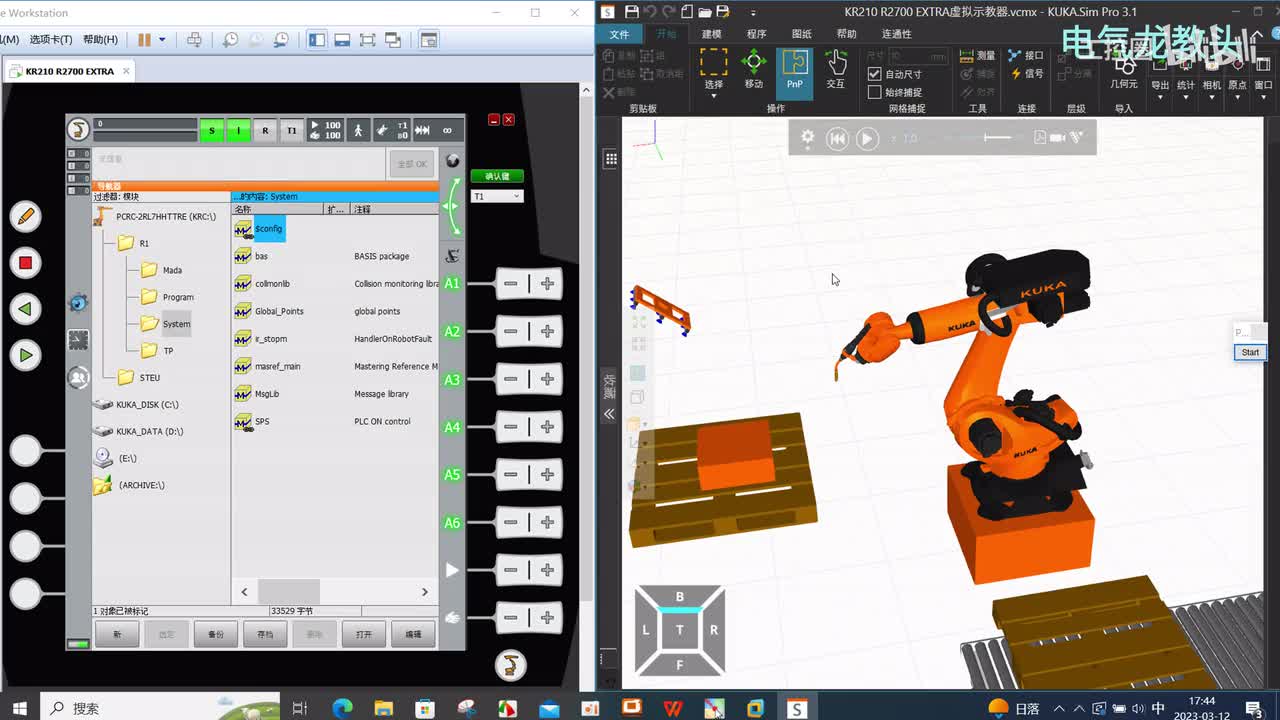Open Microsoft Edge from the taskbar
Viewport: 1280px width, 720px height.
pyautogui.click(x=342, y=708)
